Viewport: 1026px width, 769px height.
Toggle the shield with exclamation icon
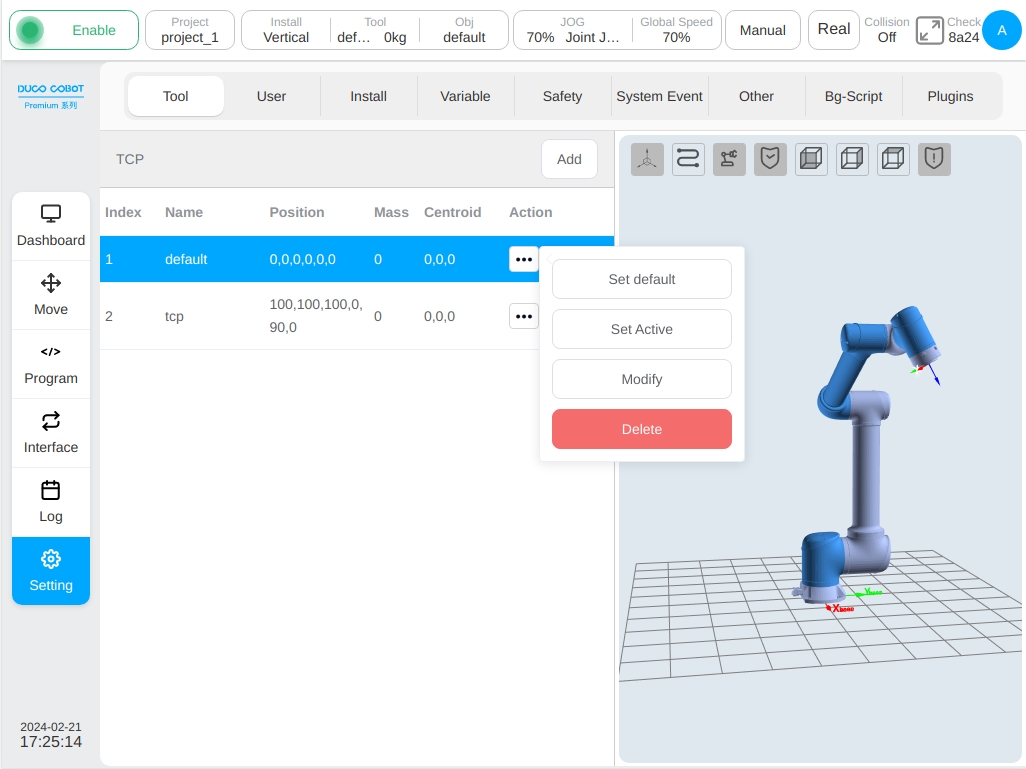click(934, 159)
